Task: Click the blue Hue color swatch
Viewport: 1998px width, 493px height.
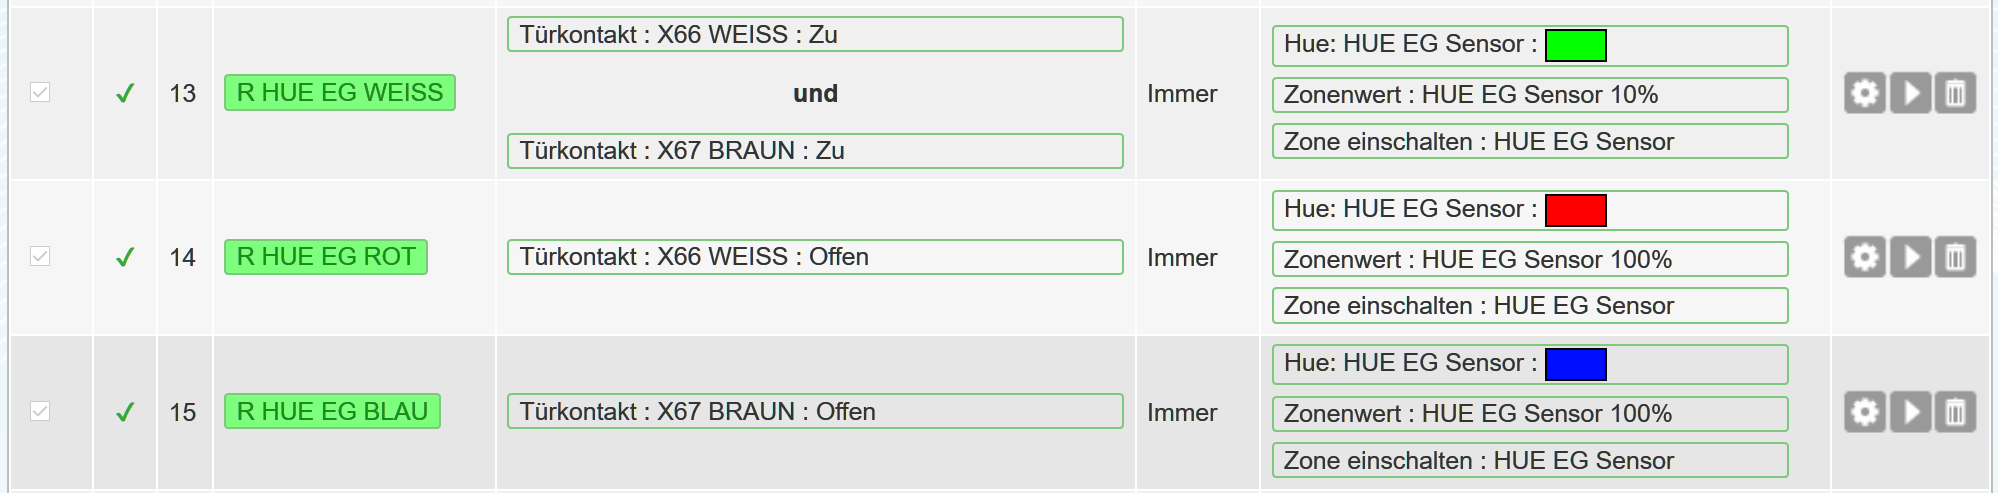Action: [x=1575, y=364]
